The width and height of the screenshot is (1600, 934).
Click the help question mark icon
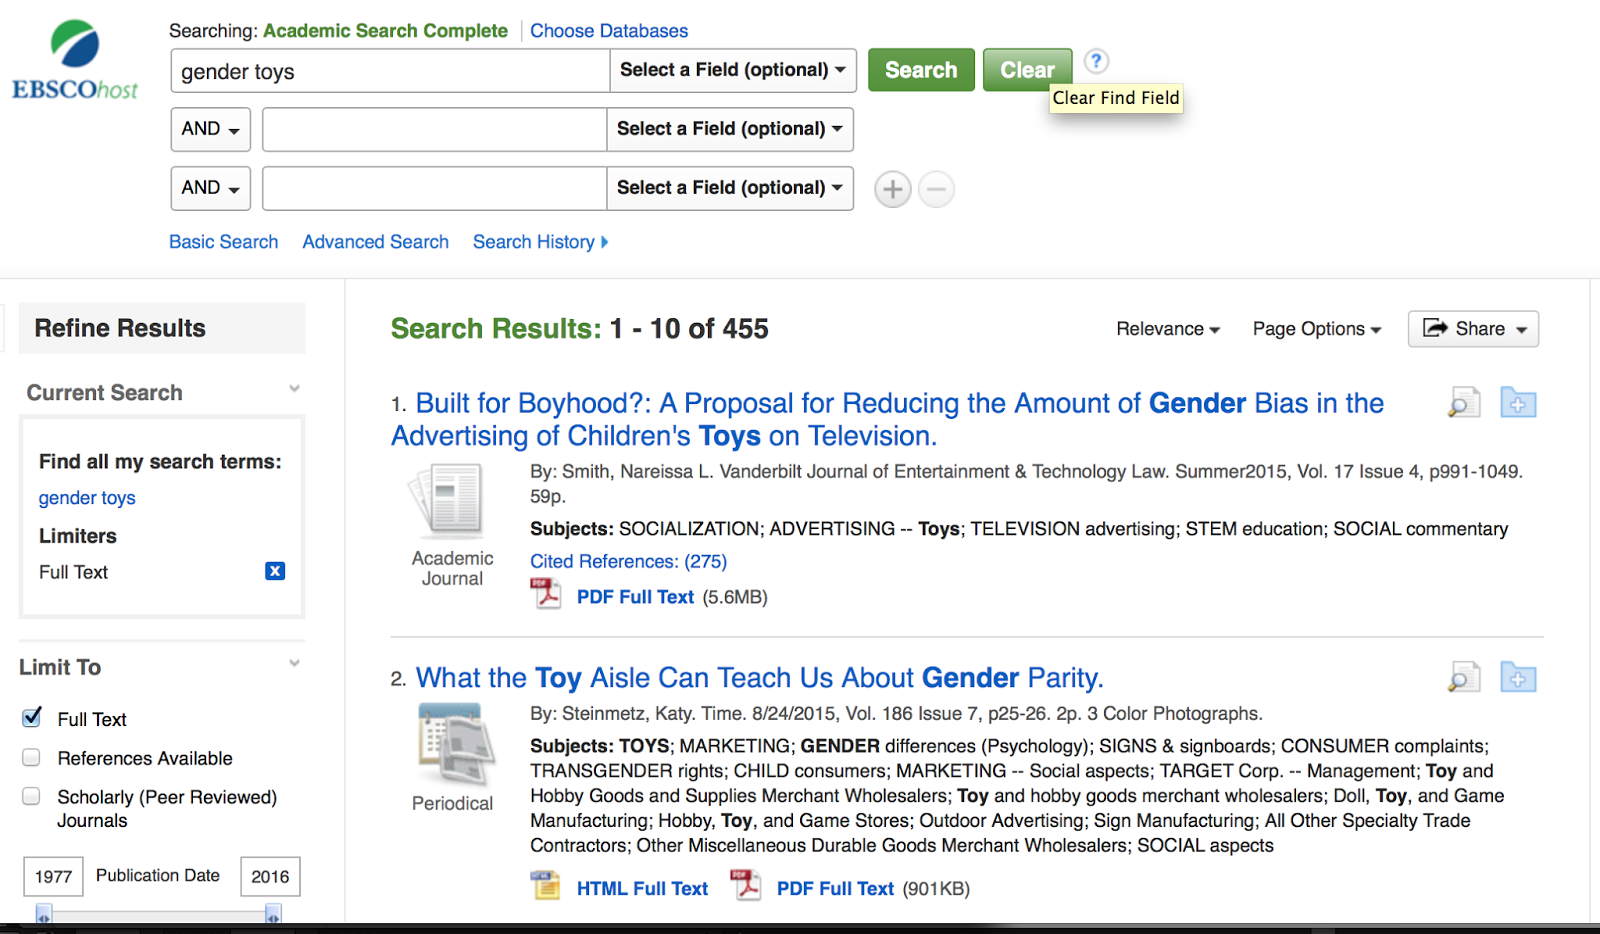coord(1096,61)
